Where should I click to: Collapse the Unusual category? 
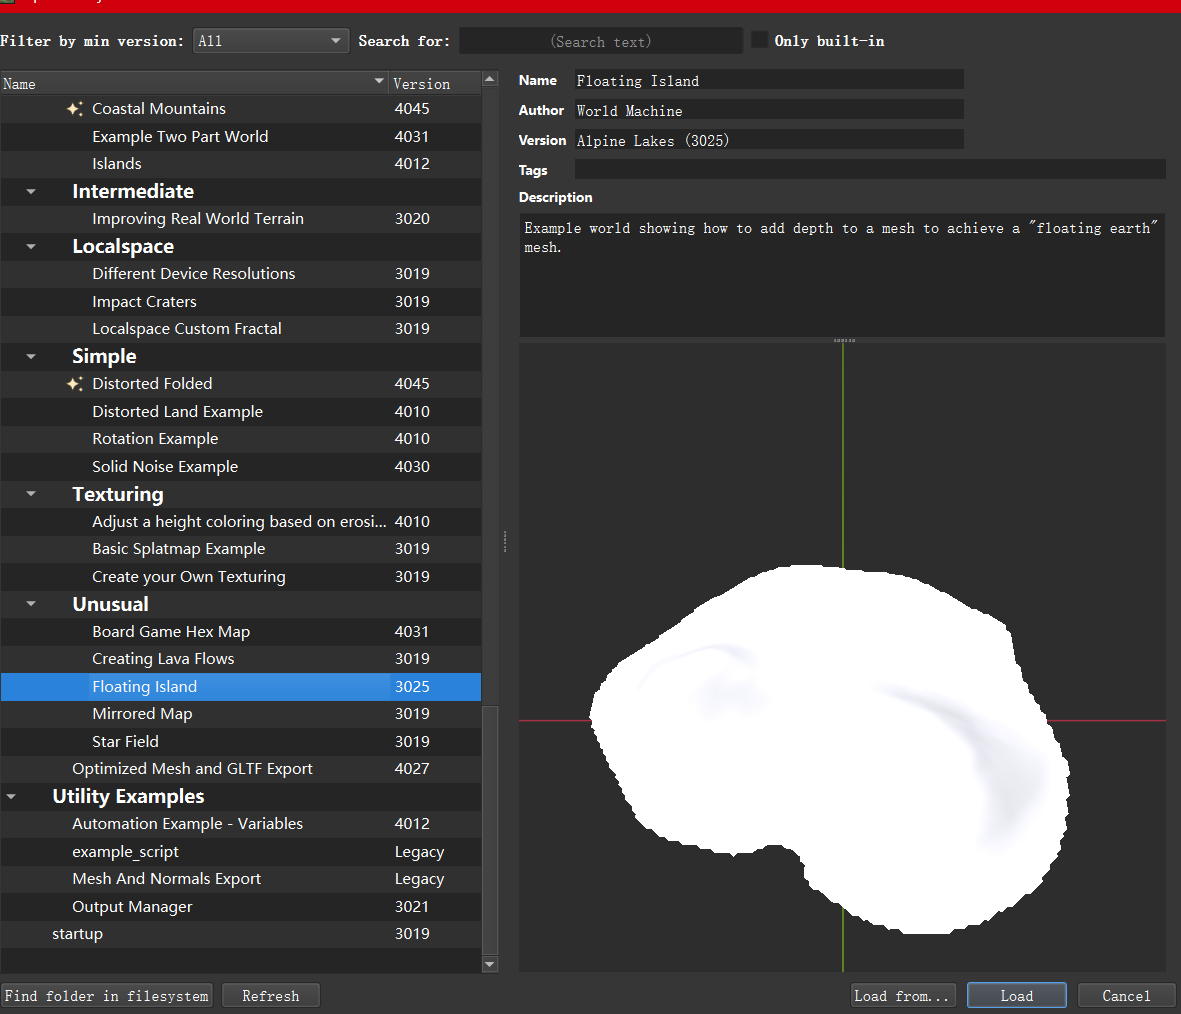point(31,604)
